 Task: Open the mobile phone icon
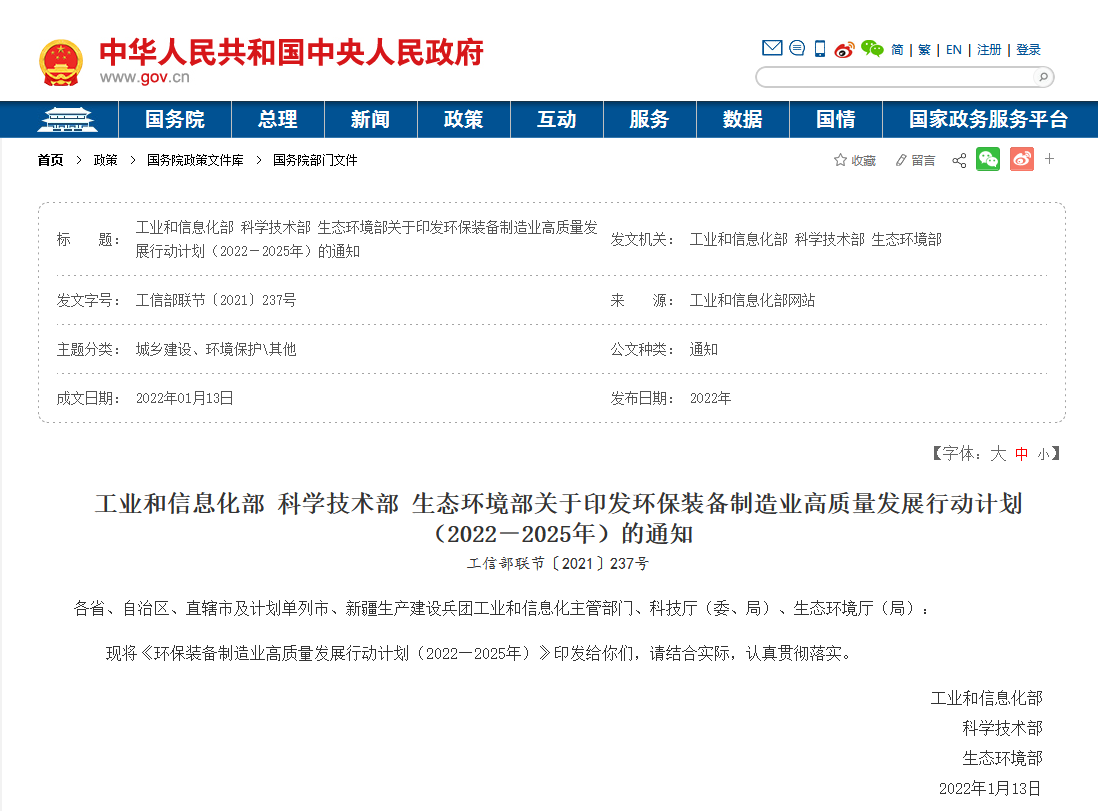point(820,48)
